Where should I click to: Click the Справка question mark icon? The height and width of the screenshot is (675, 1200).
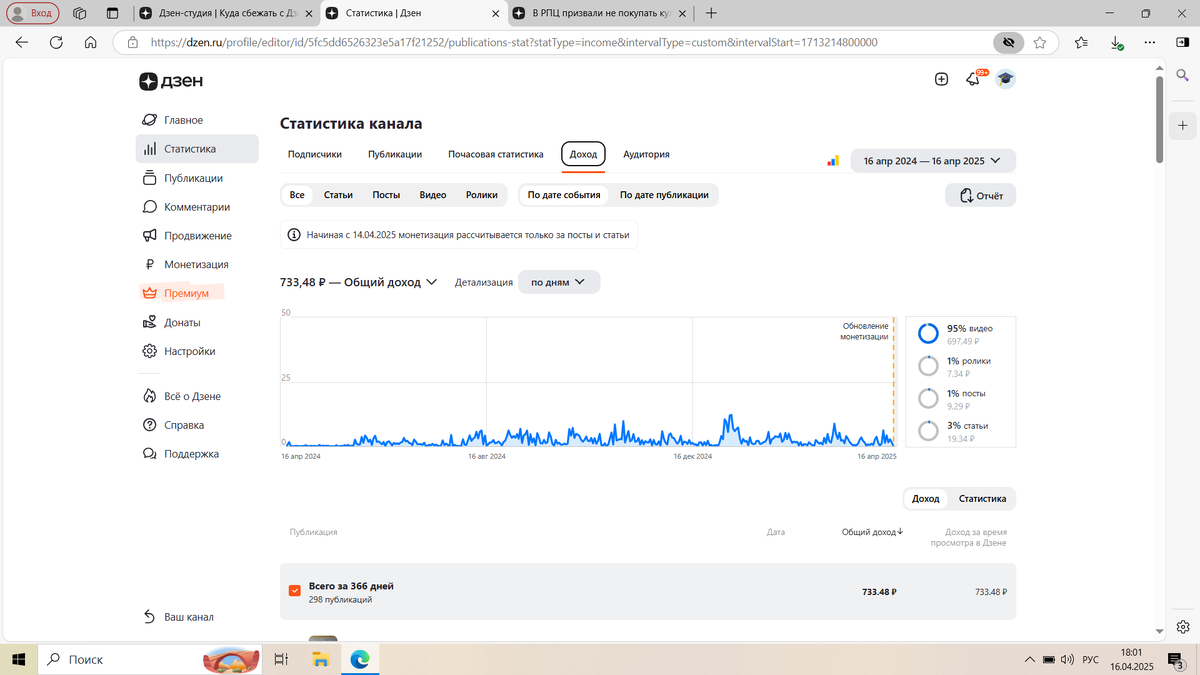(149, 425)
